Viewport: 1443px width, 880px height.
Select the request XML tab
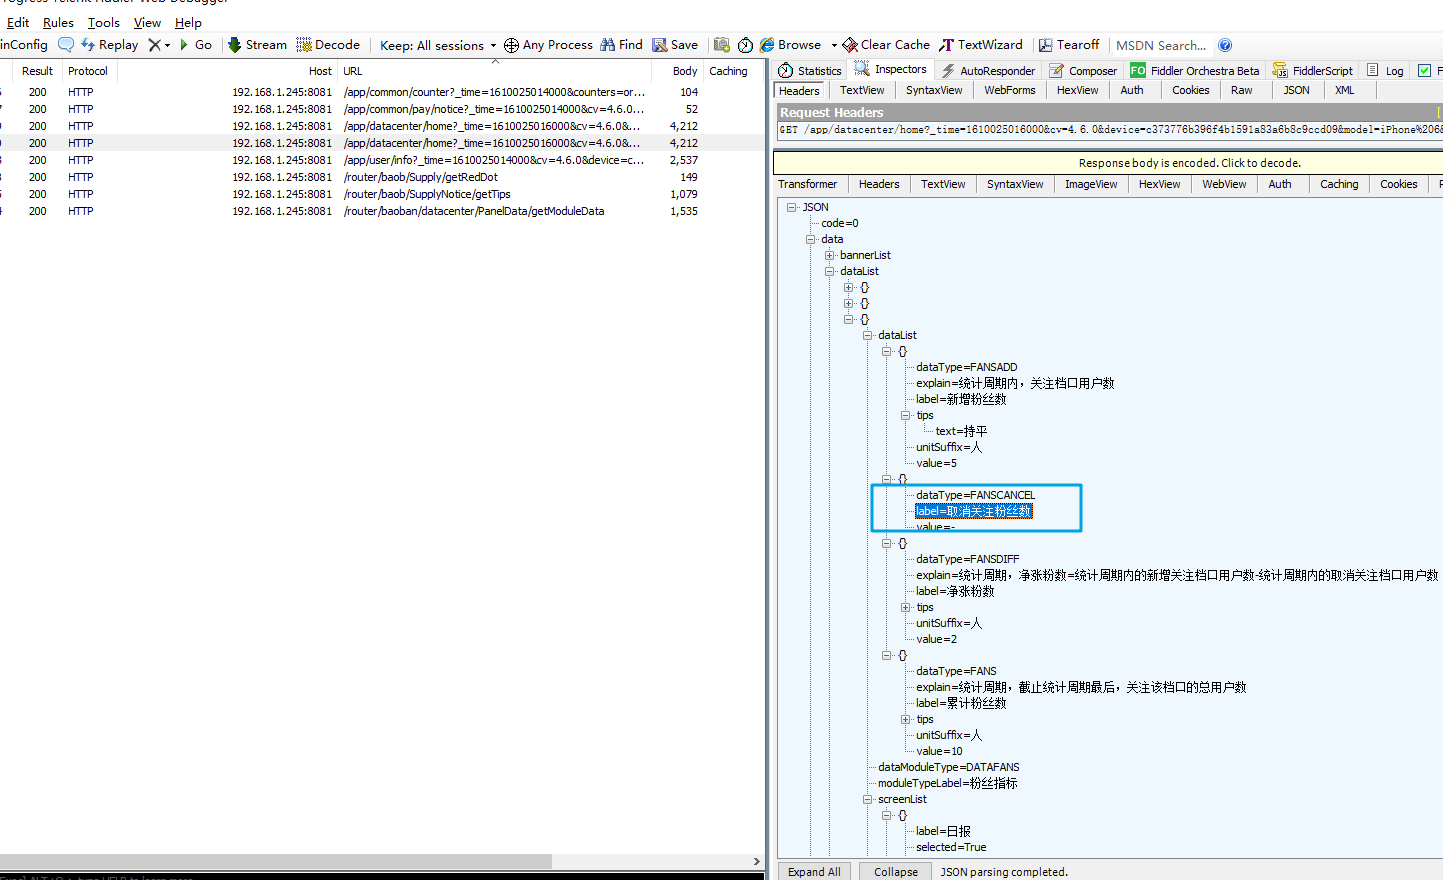tap(1345, 90)
